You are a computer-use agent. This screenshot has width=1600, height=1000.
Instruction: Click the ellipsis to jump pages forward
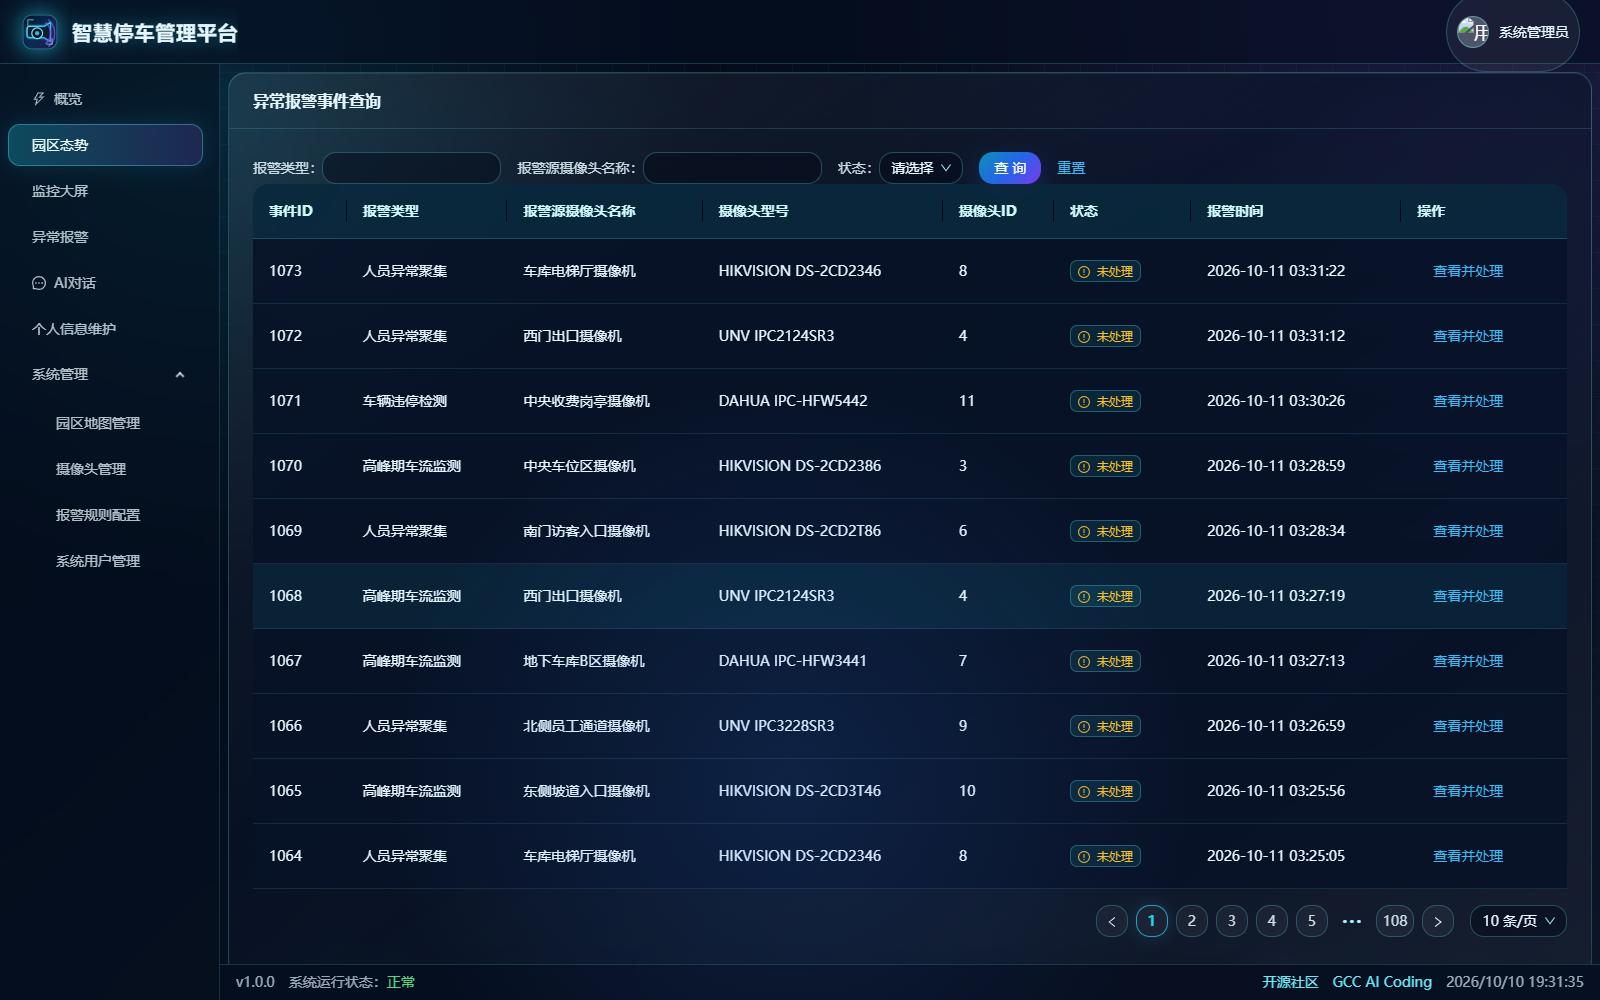coord(1352,921)
